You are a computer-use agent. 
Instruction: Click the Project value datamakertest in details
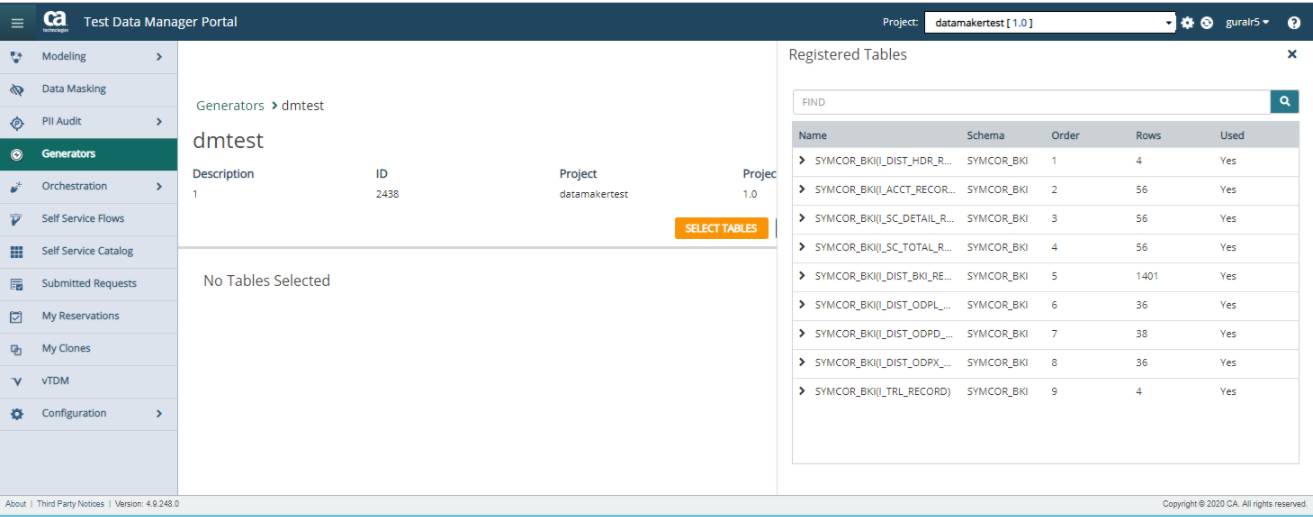pyautogui.click(x=594, y=194)
